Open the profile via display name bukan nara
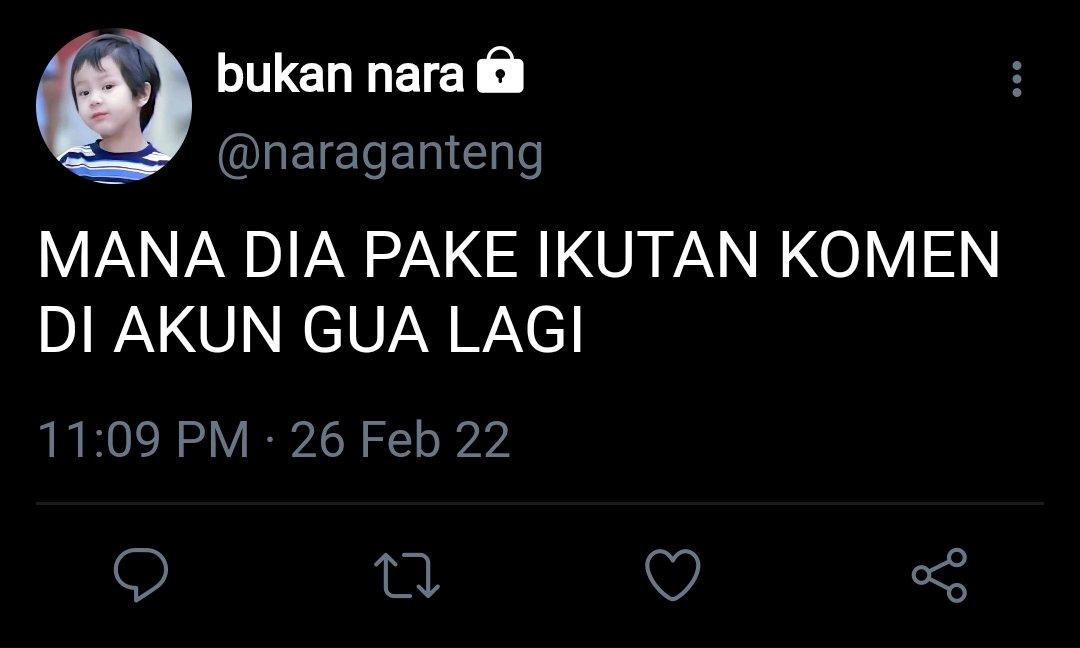The height and width of the screenshot is (648, 1080). (x=340, y=74)
